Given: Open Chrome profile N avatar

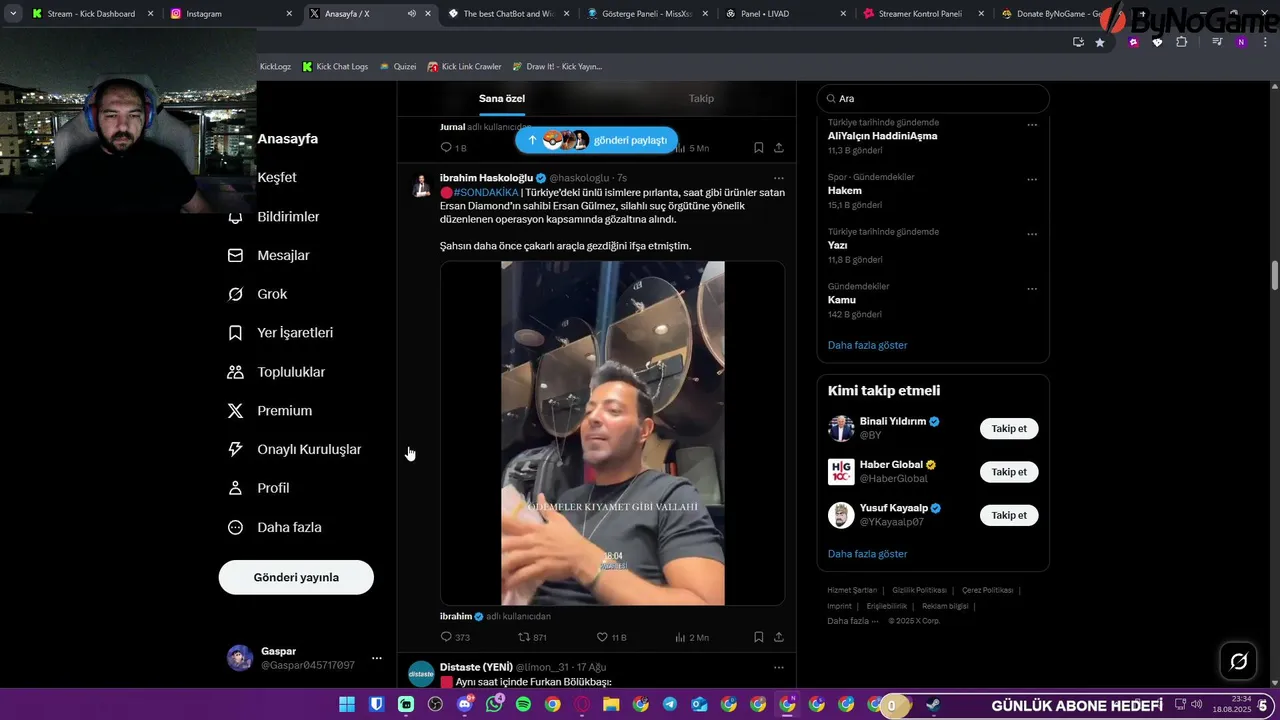Looking at the screenshot, I should (x=1241, y=42).
